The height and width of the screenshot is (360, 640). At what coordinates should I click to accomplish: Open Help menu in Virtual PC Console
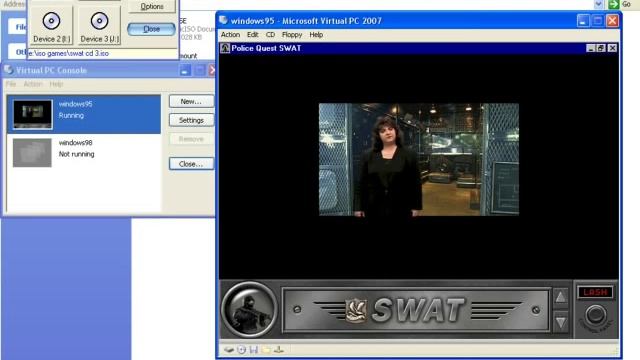click(x=56, y=84)
